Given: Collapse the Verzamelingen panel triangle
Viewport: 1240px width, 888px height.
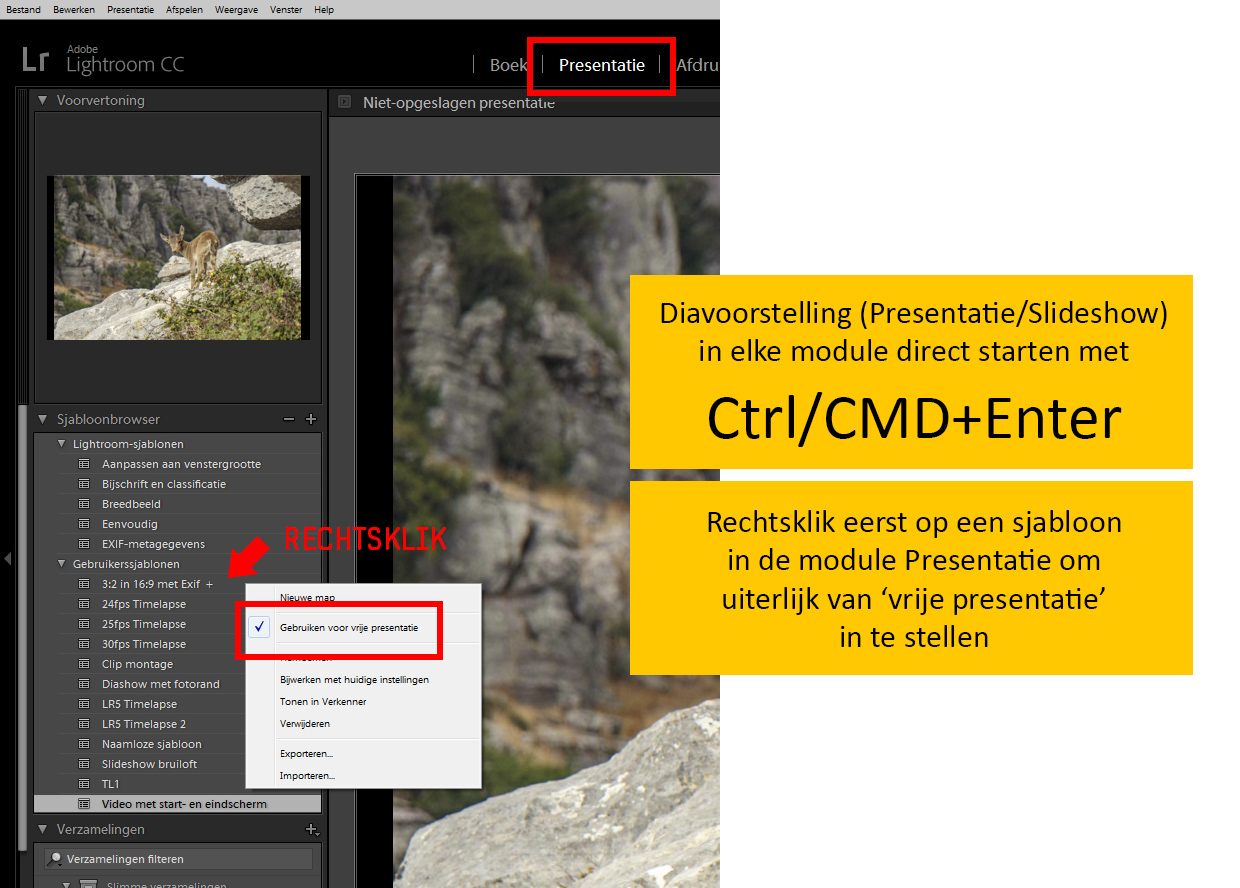Looking at the screenshot, I should pos(43,829).
